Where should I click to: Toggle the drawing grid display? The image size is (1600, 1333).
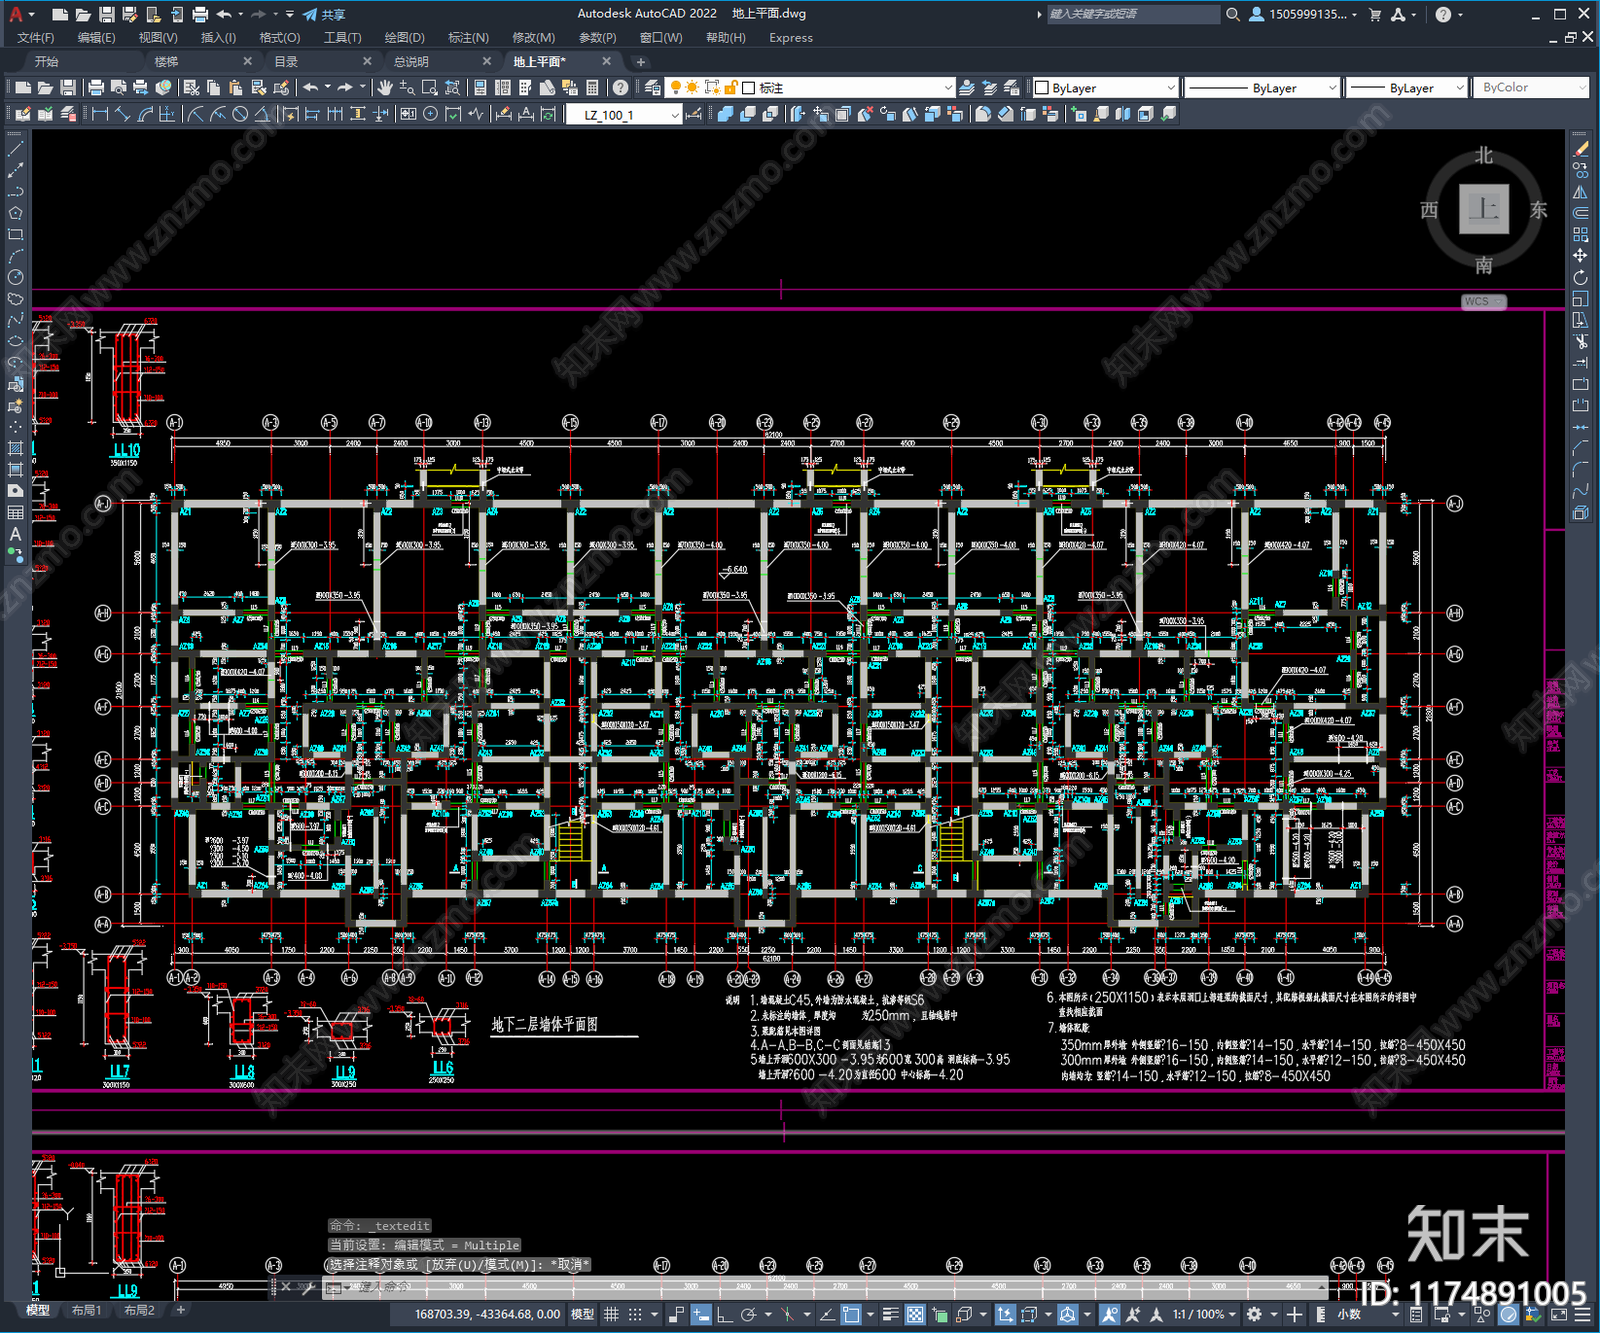[611, 1314]
